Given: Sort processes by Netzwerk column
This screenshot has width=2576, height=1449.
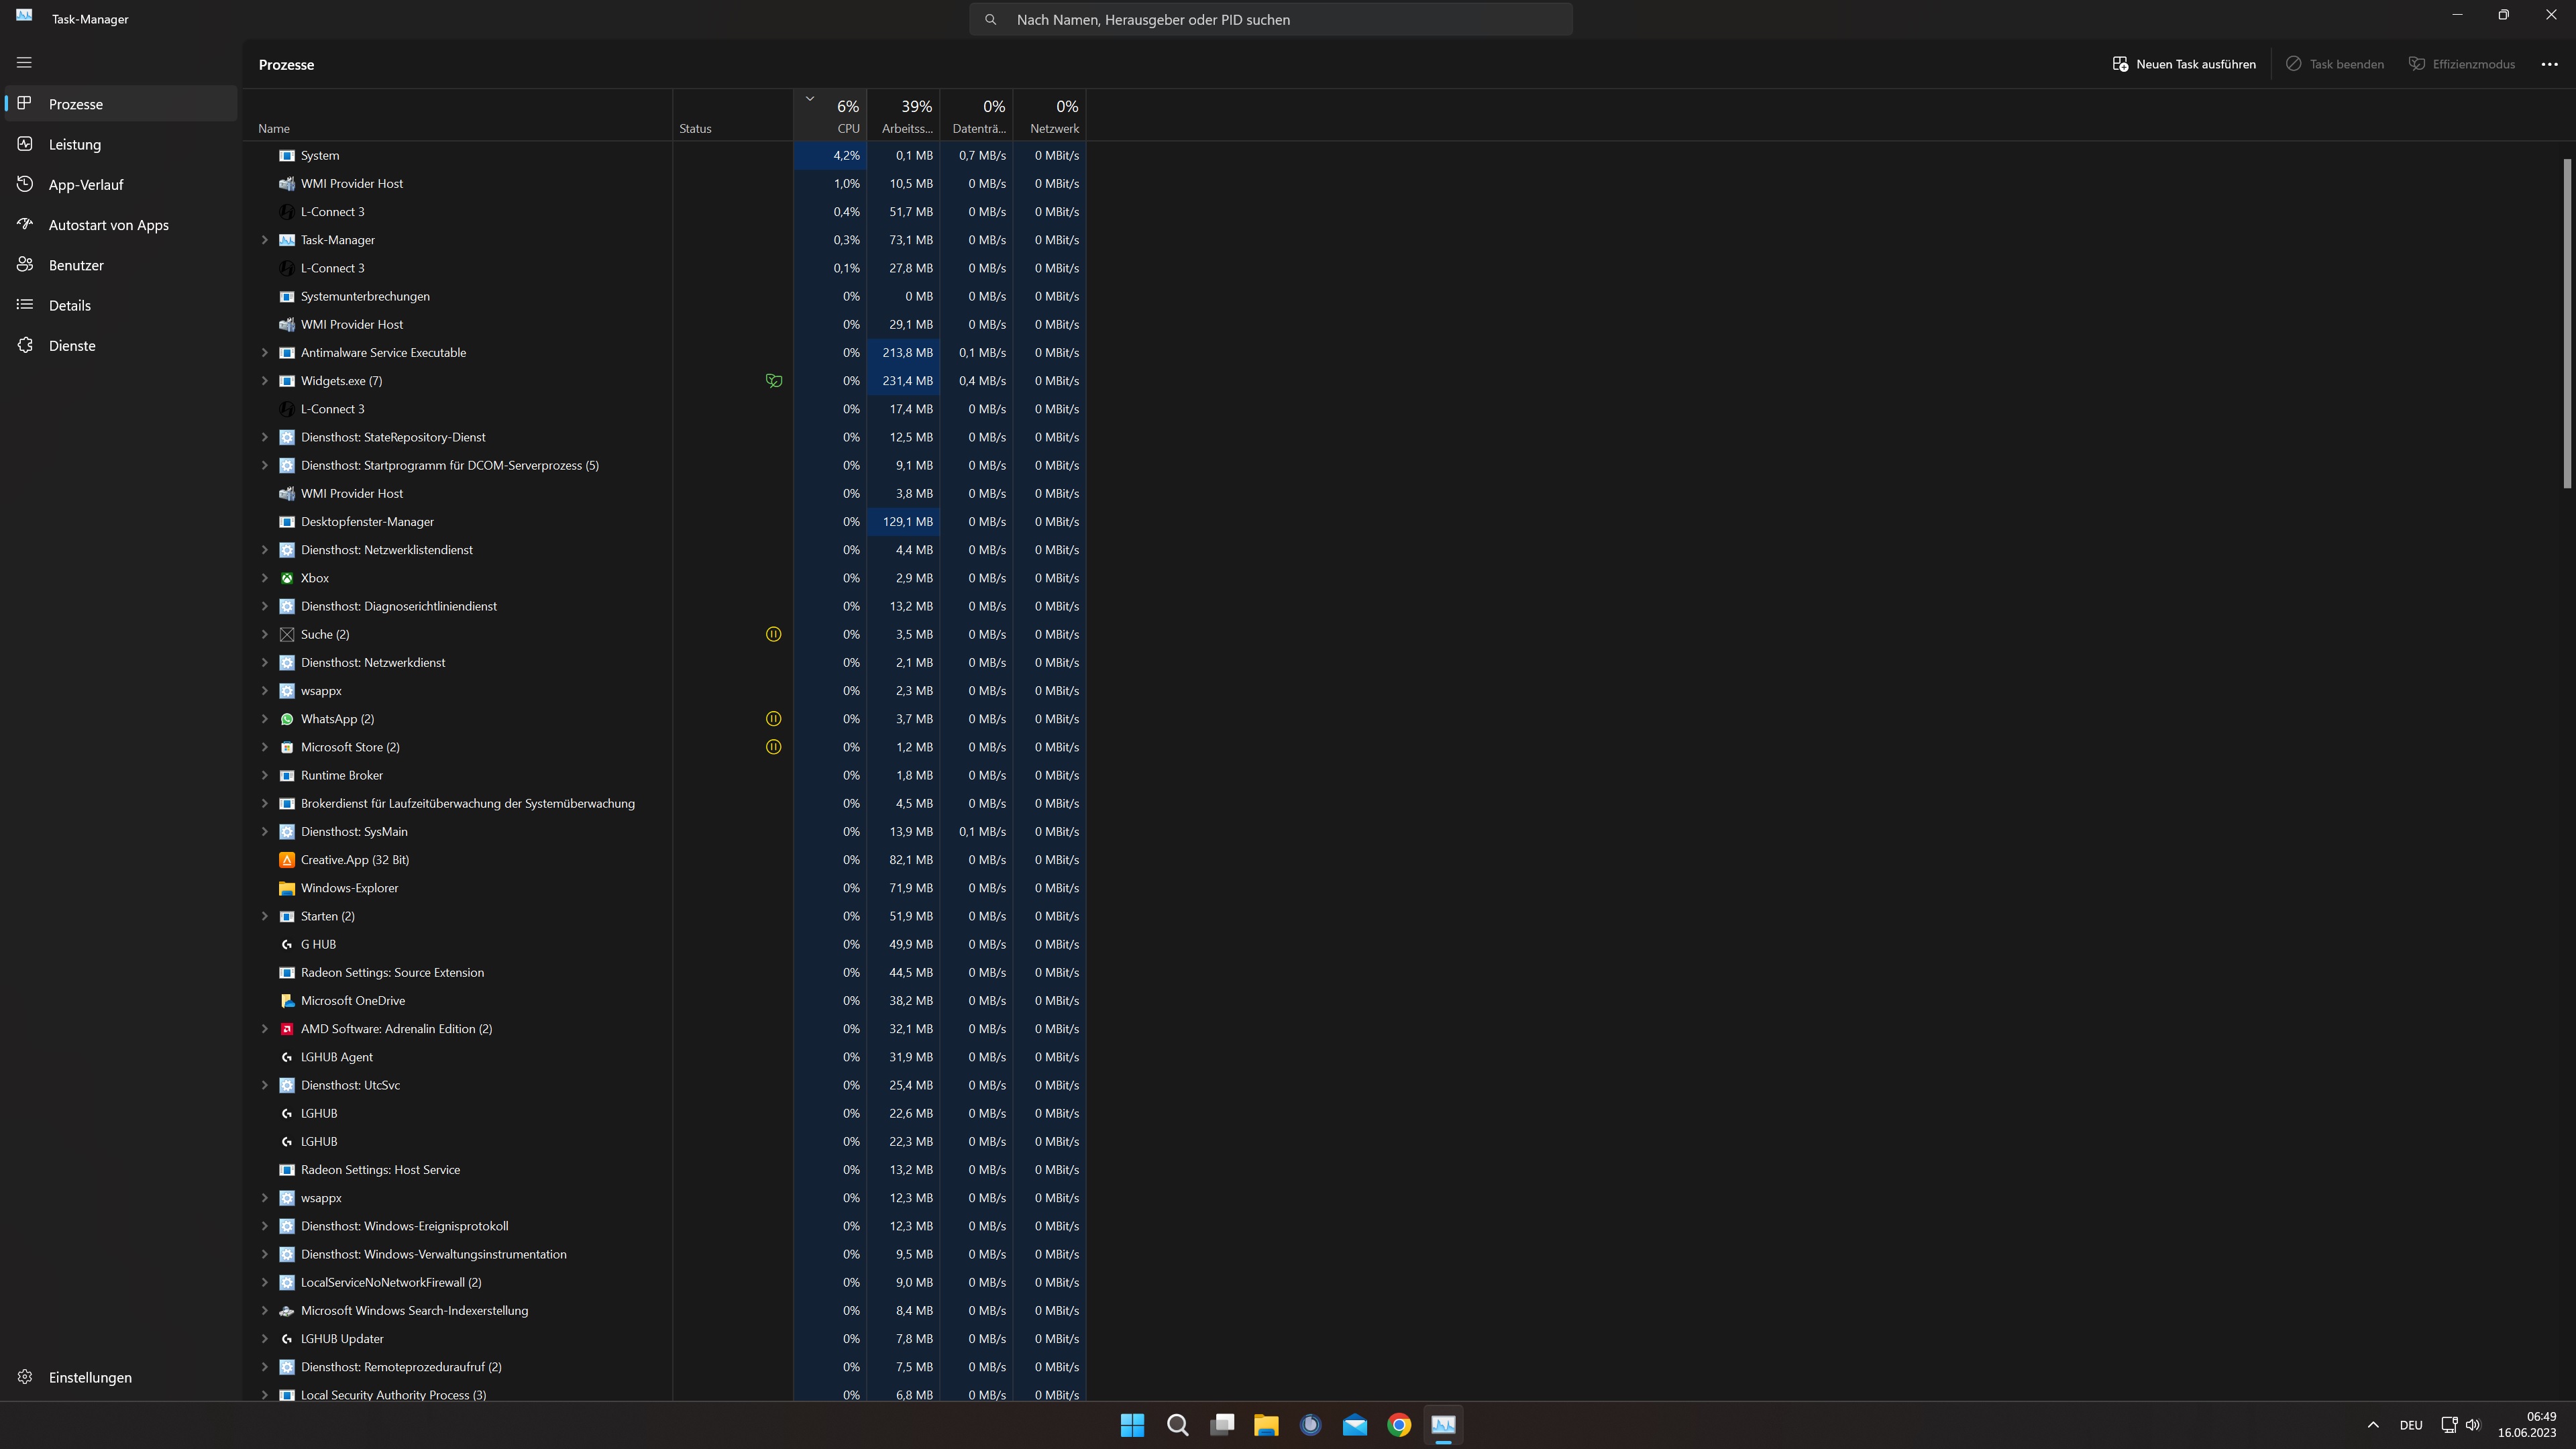Looking at the screenshot, I should (x=1049, y=116).
